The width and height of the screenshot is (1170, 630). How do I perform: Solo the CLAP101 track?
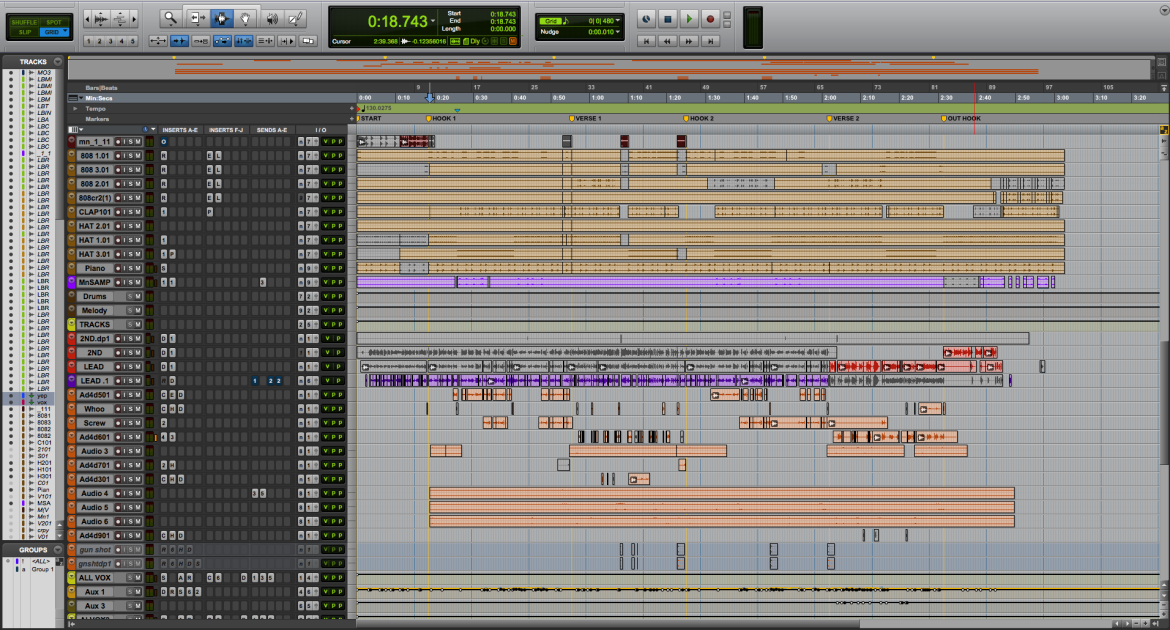point(131,212)
